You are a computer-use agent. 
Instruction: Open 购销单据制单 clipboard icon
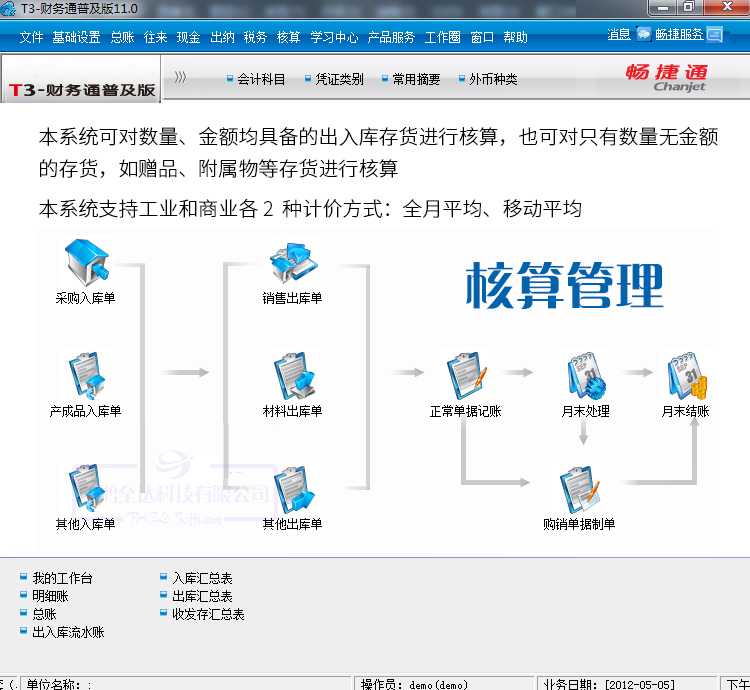[579, 489]
